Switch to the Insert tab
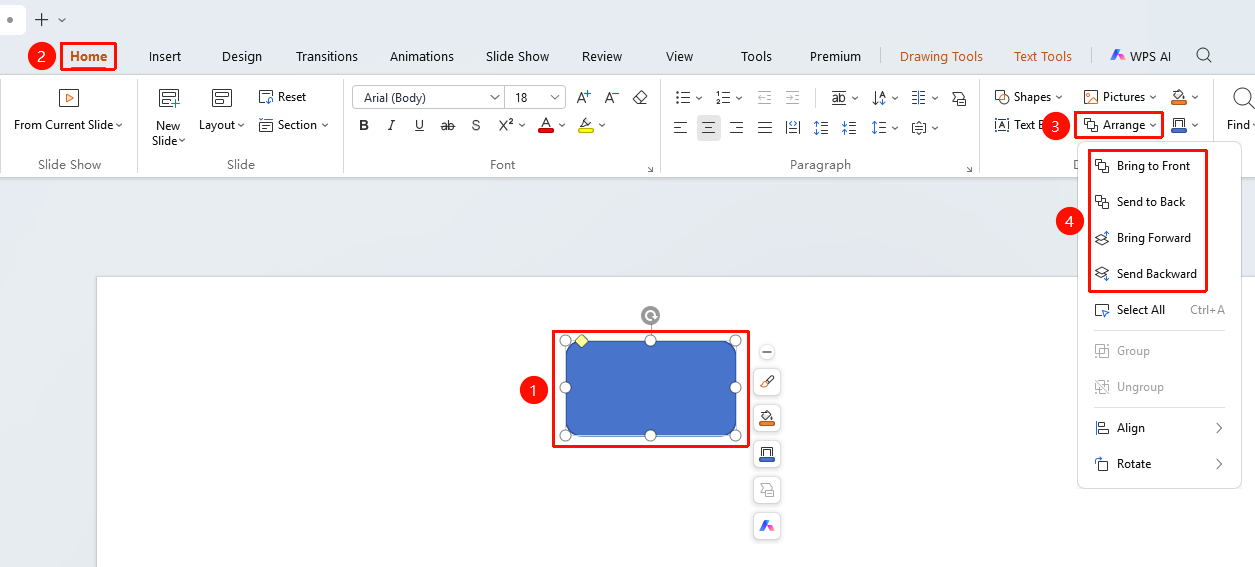The image size is (1255, 567). coord(165,57)
